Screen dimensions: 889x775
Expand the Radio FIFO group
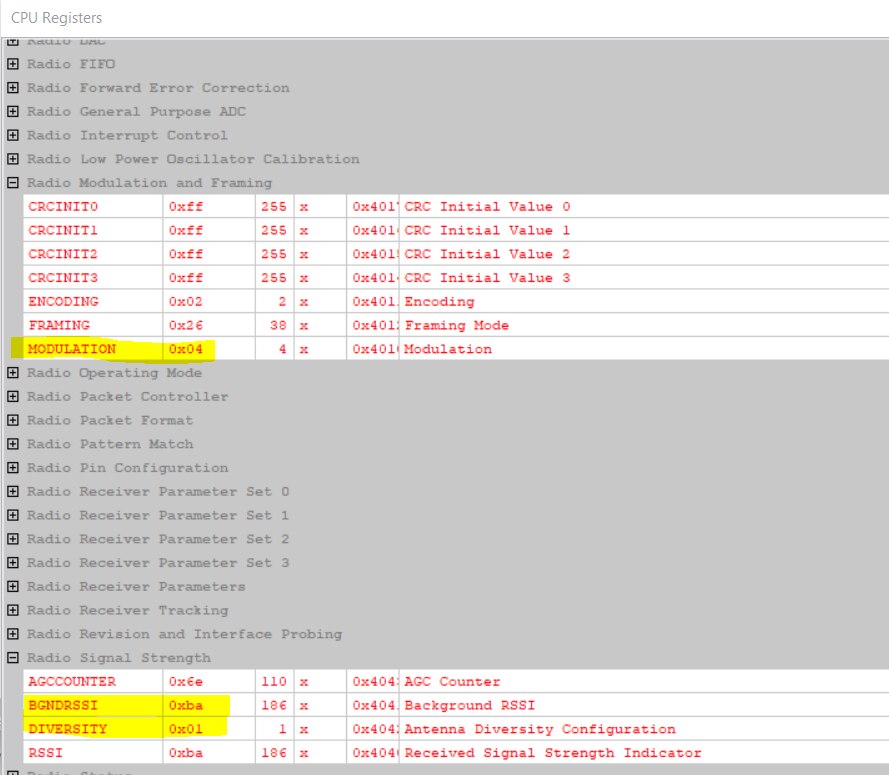[13, 64]
